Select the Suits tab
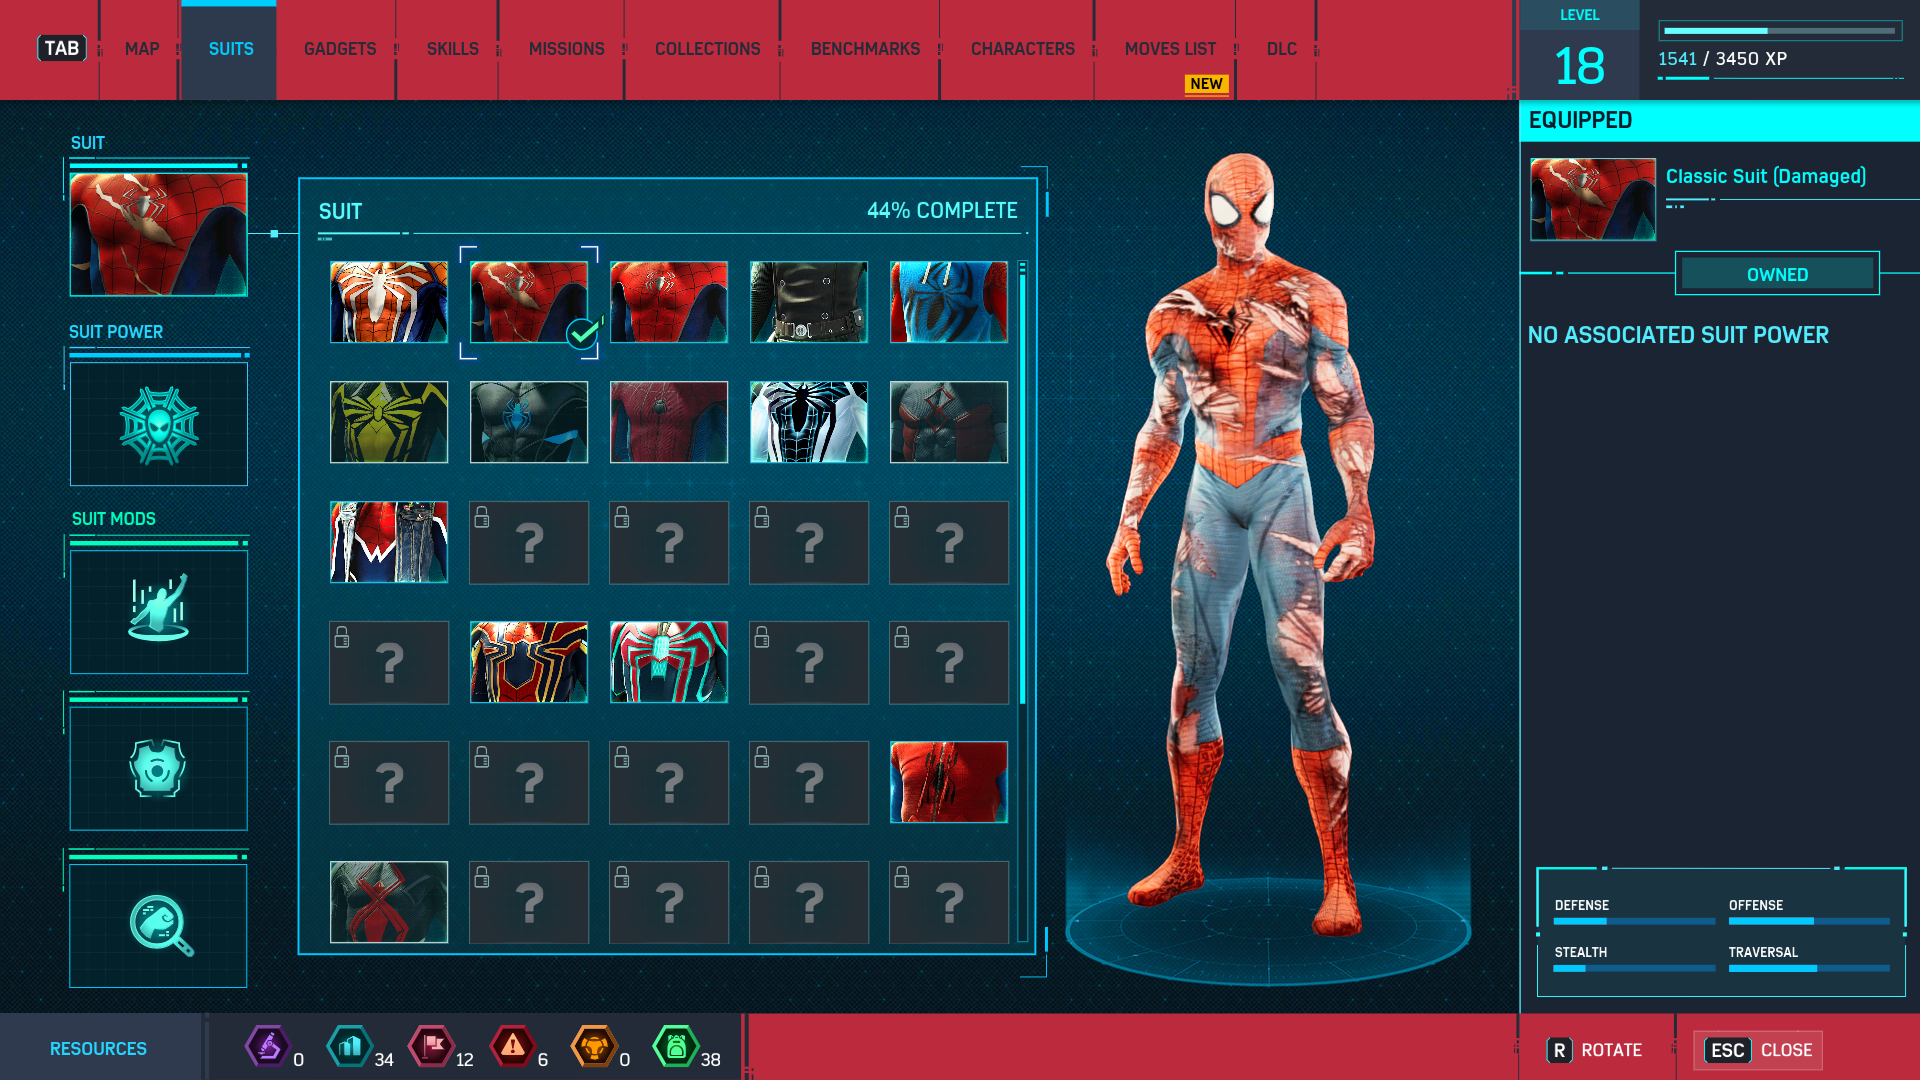The height and width of the screenshot is (1080, 1920). click(x=230, y=49)
